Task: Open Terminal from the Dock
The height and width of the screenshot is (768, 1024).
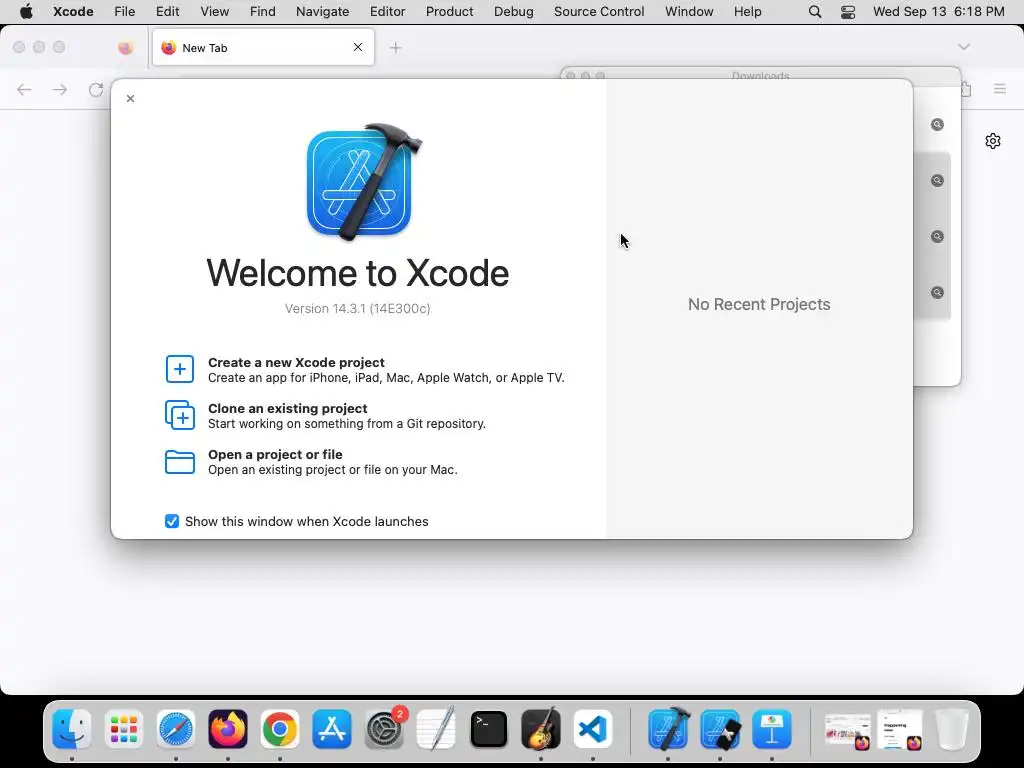Action: click(x=489, y=729)
